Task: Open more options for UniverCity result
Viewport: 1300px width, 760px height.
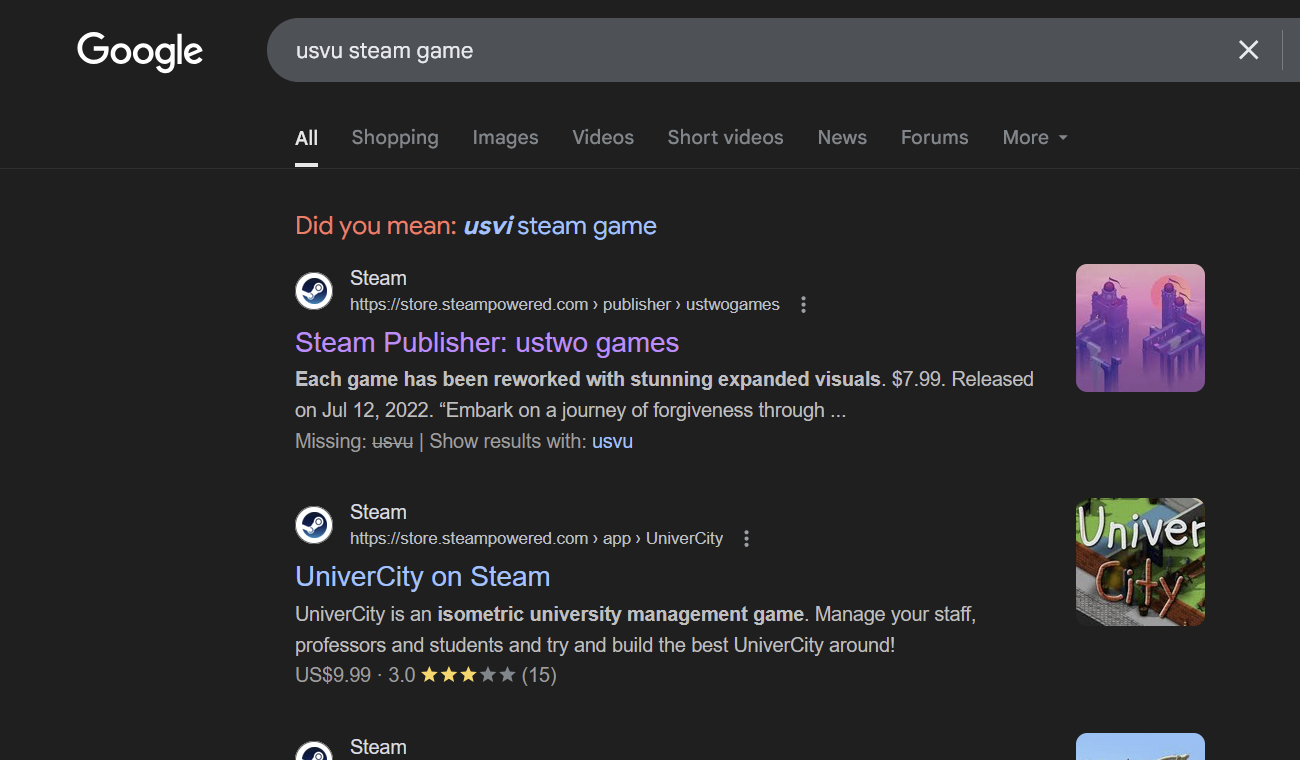Action: pyautogui.click(x=746, y=539)
